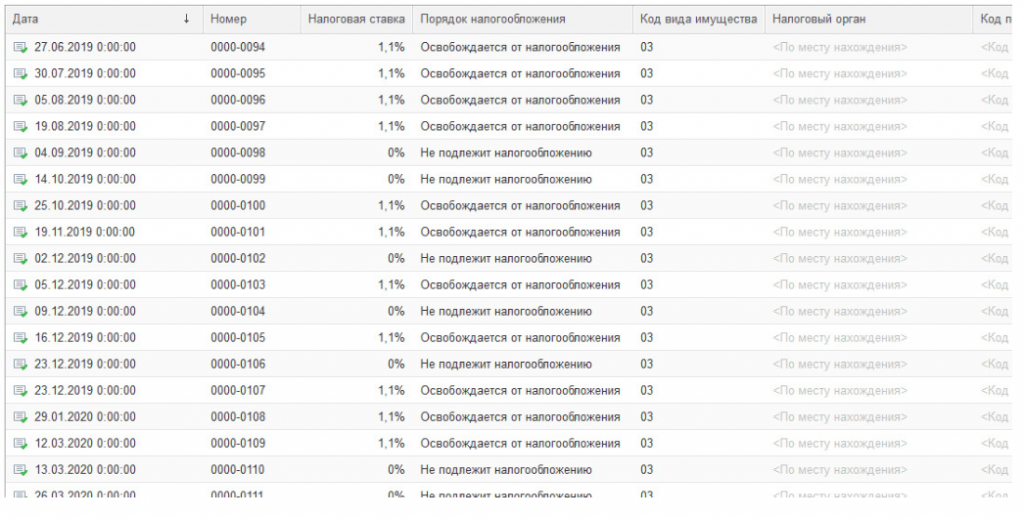Toggle sort arrow in Дата column header
Image resolution: width=1024 pixels, height=517 pixels.
(187, 19)
